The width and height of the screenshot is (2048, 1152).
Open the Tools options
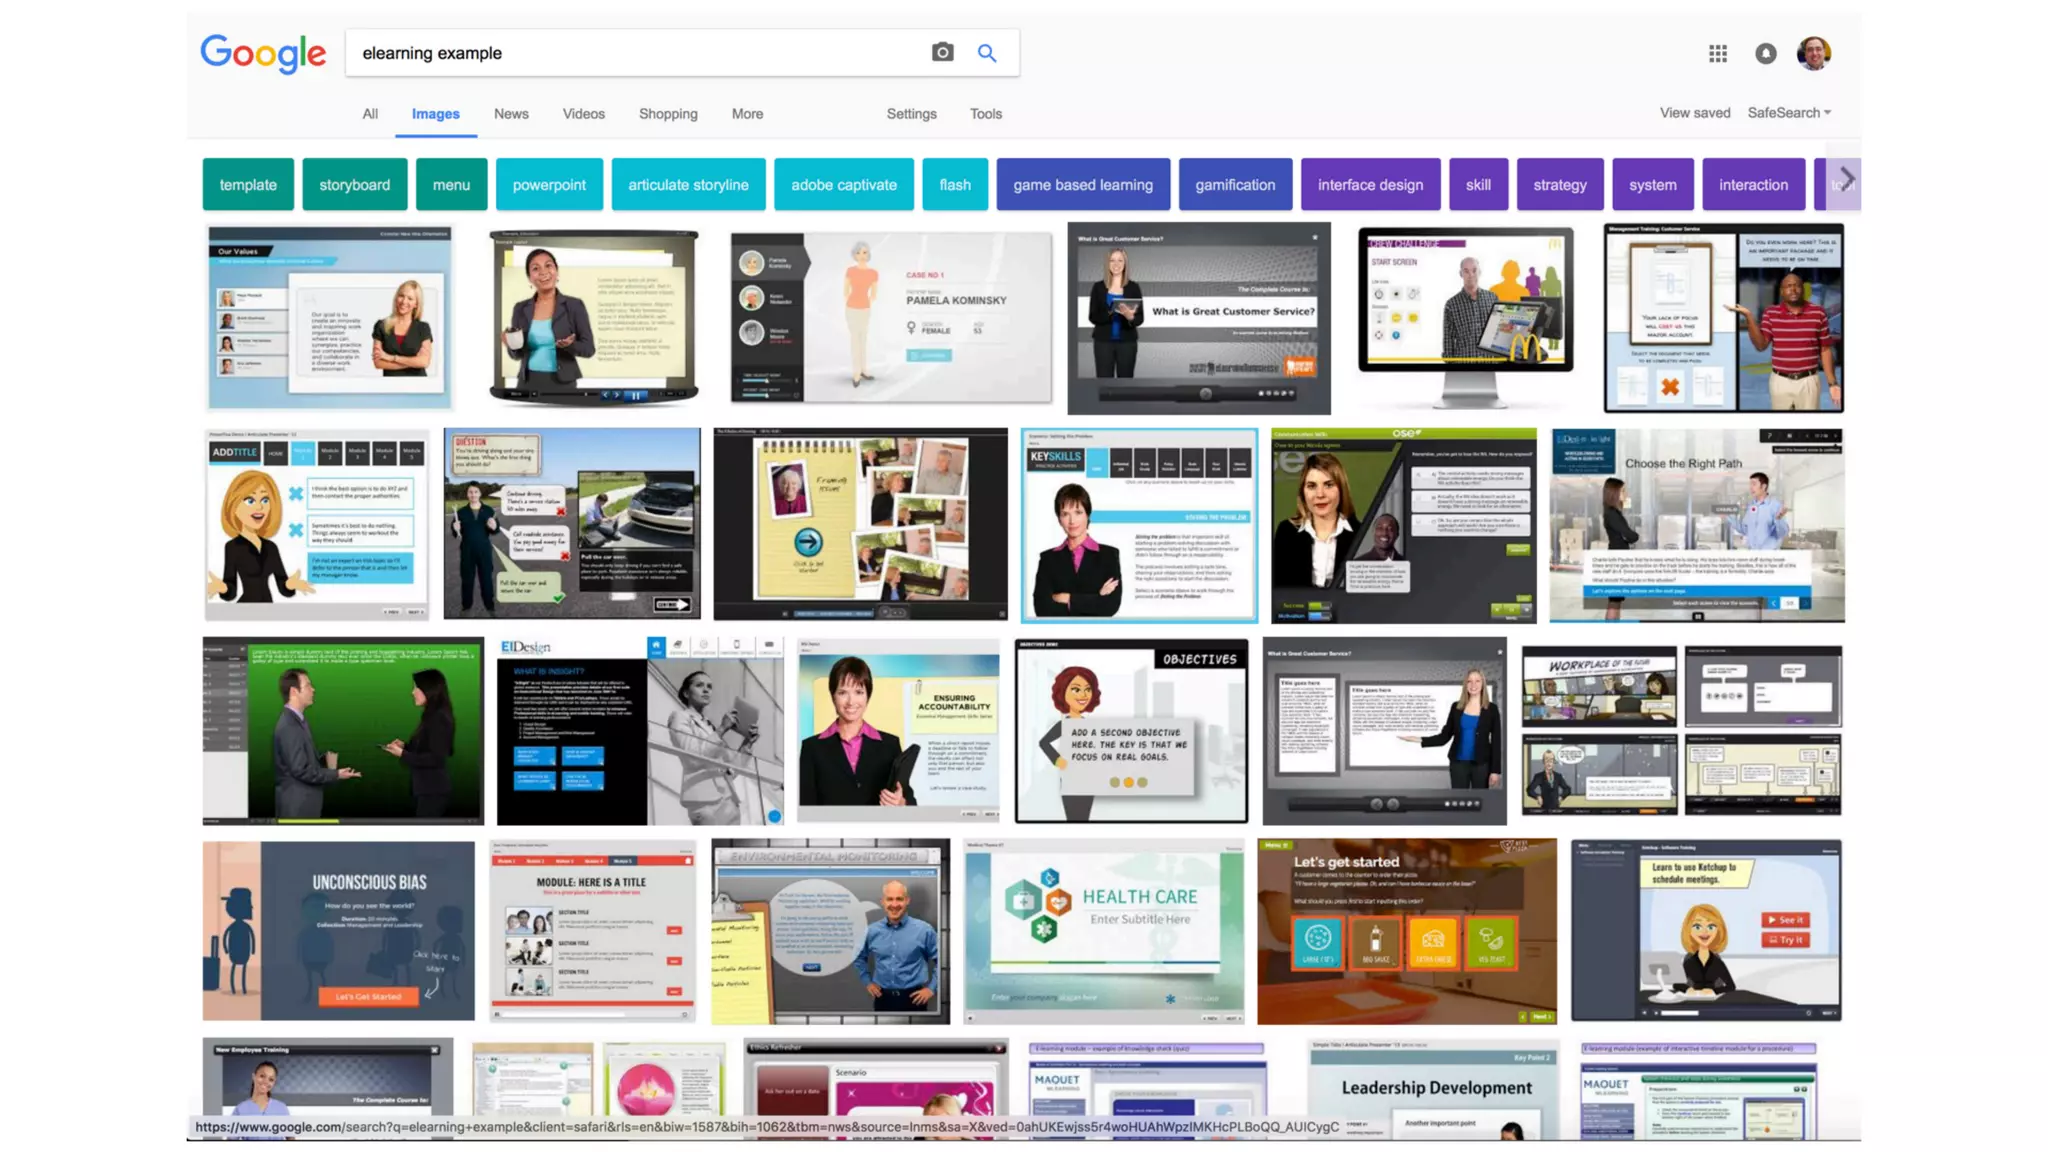click(985, 114)
